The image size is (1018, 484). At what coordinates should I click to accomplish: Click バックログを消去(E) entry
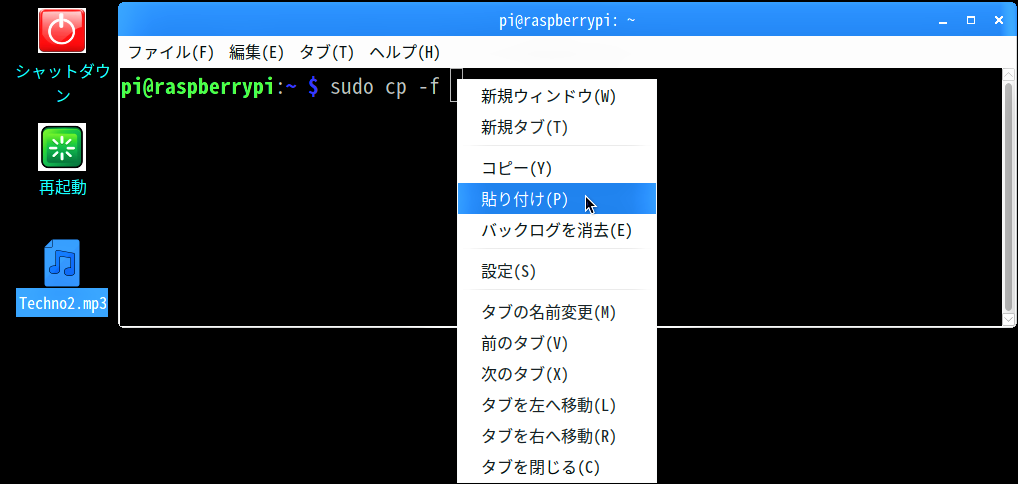pyautogui.click(x=556, y=230)
